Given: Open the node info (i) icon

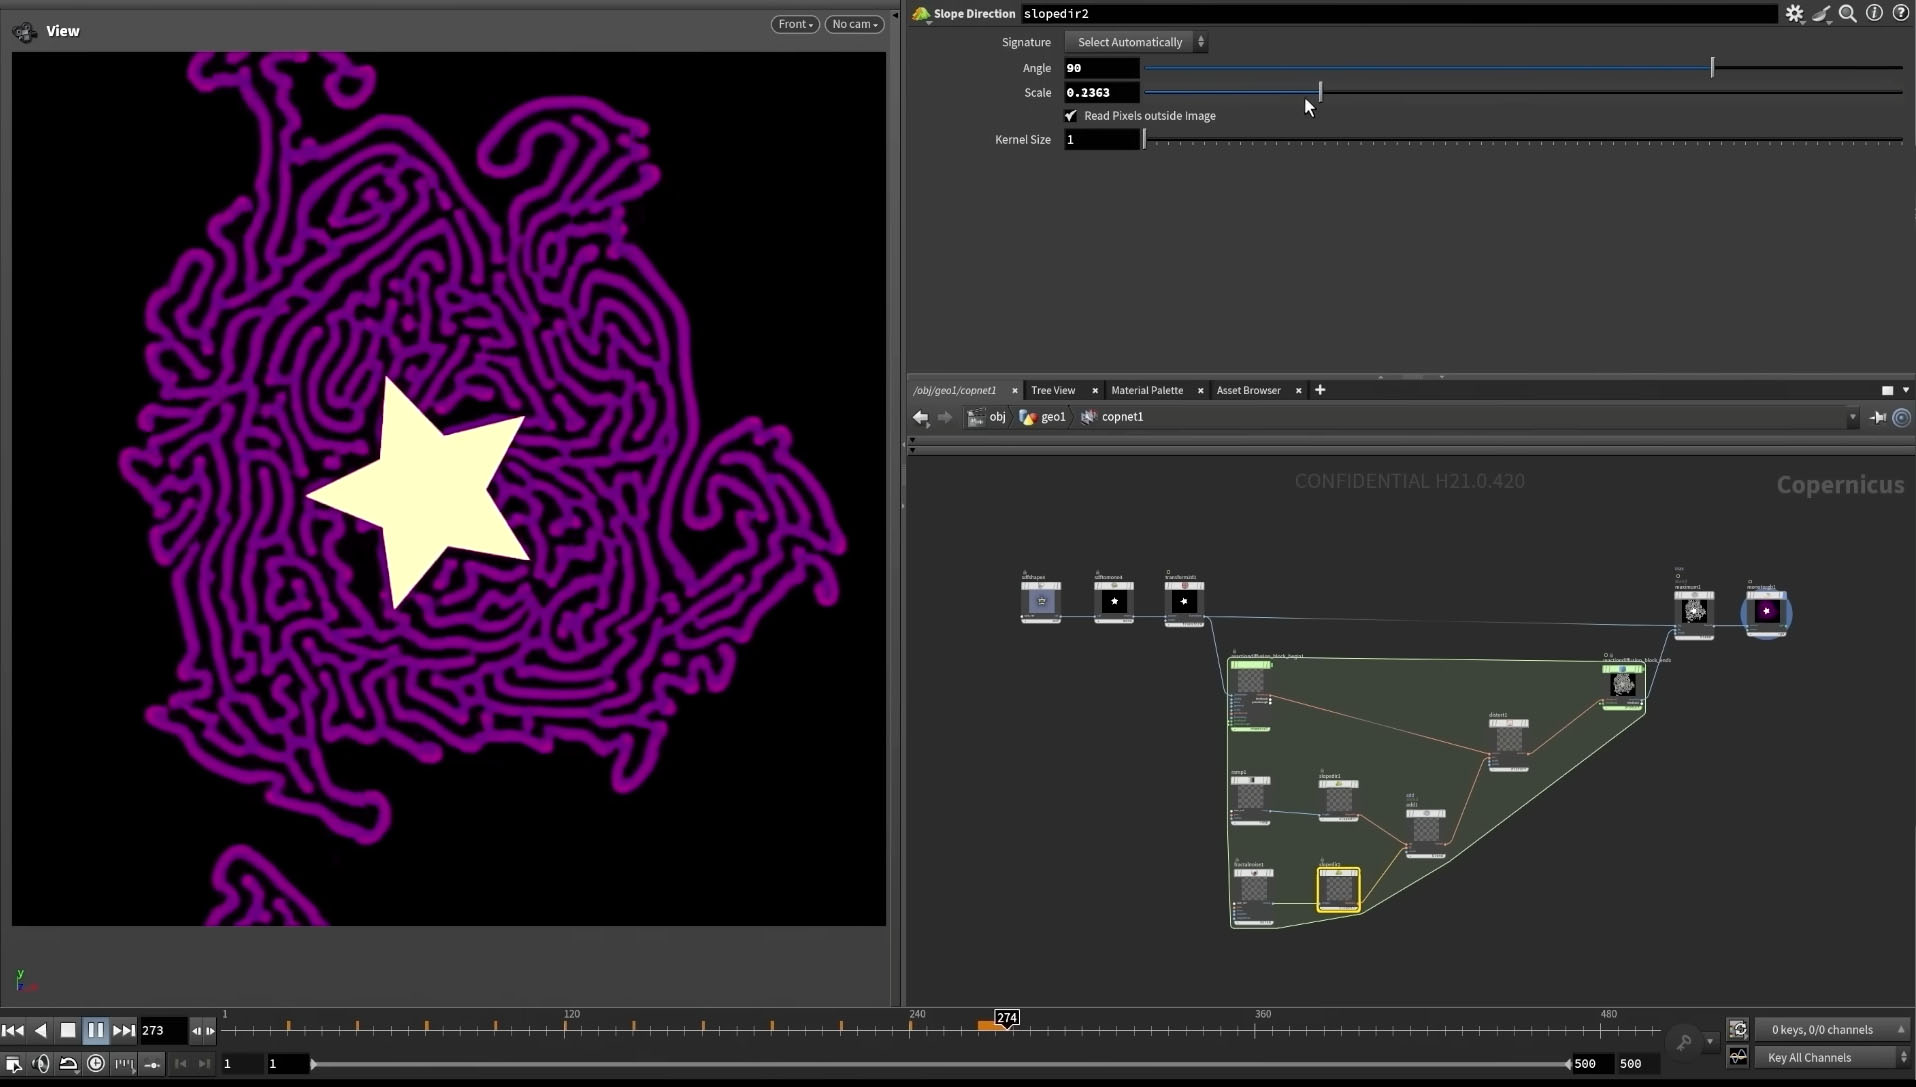Looking at the screenshot, I should [1875, 14].
